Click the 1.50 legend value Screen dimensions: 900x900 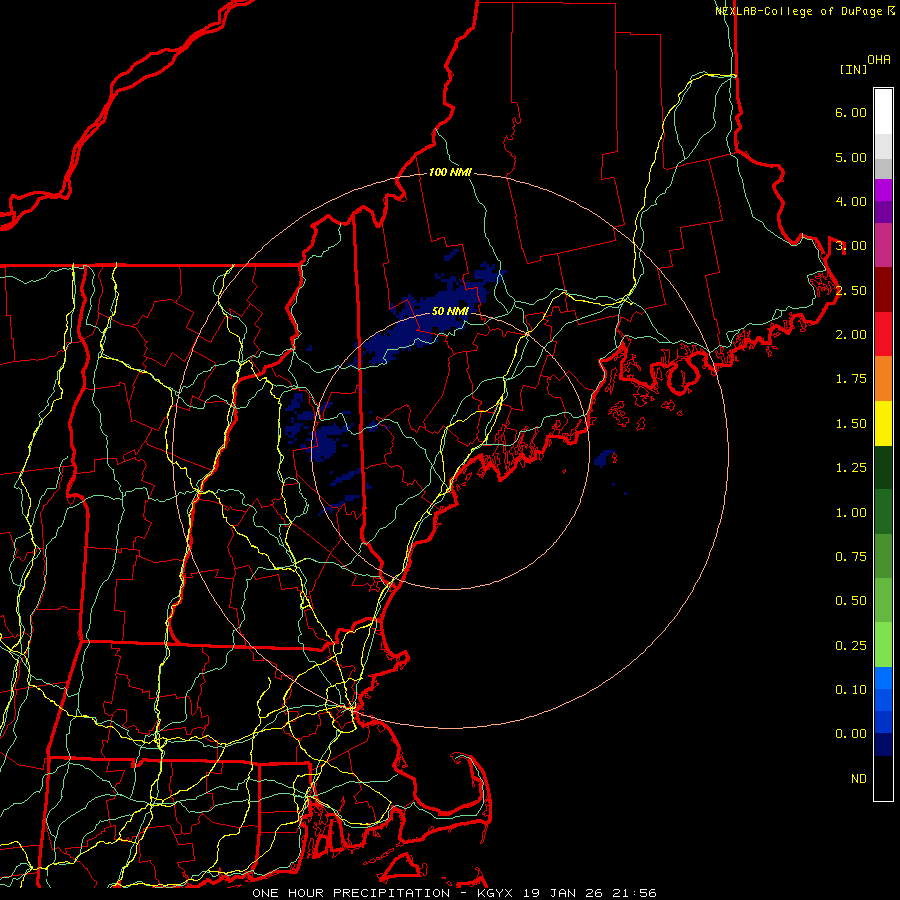tap(851, 424)
